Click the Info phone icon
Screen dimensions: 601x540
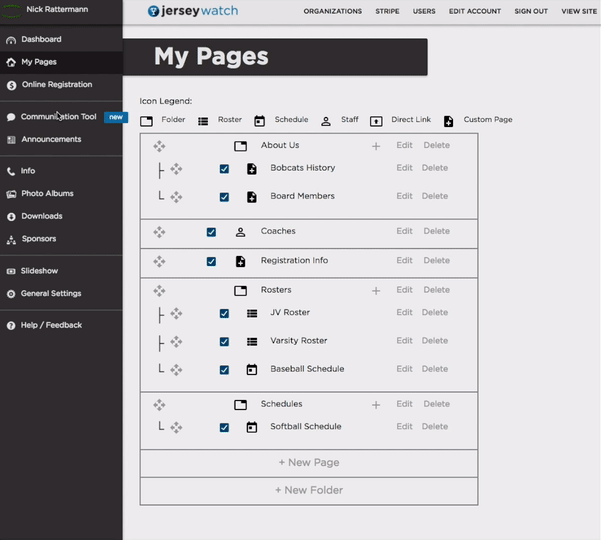[11, 171]
